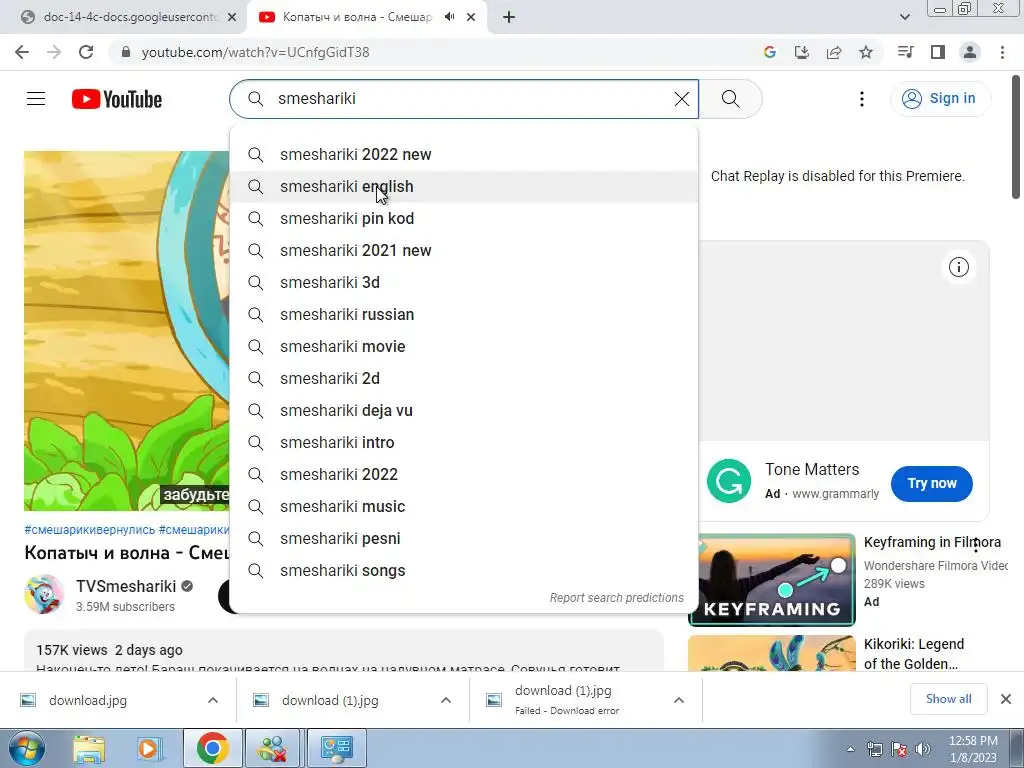Click #смешарикивернулись hashtag link

[x=89, y=530]
